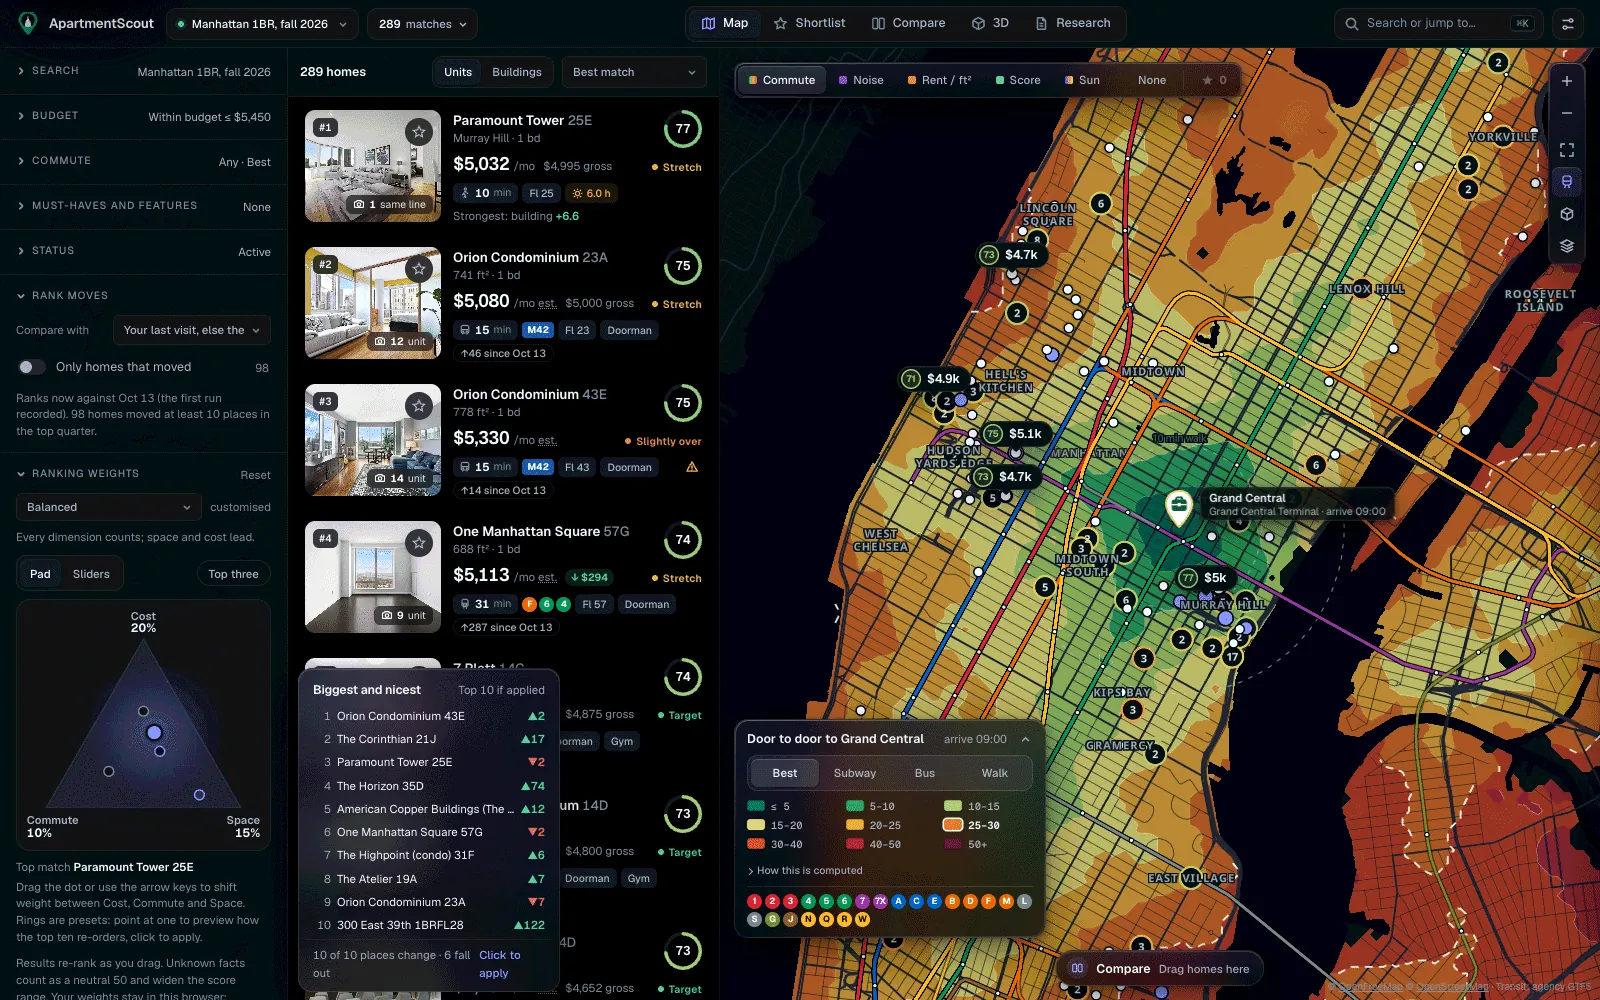Zoom in the map with plus icon

[1567, 81]
